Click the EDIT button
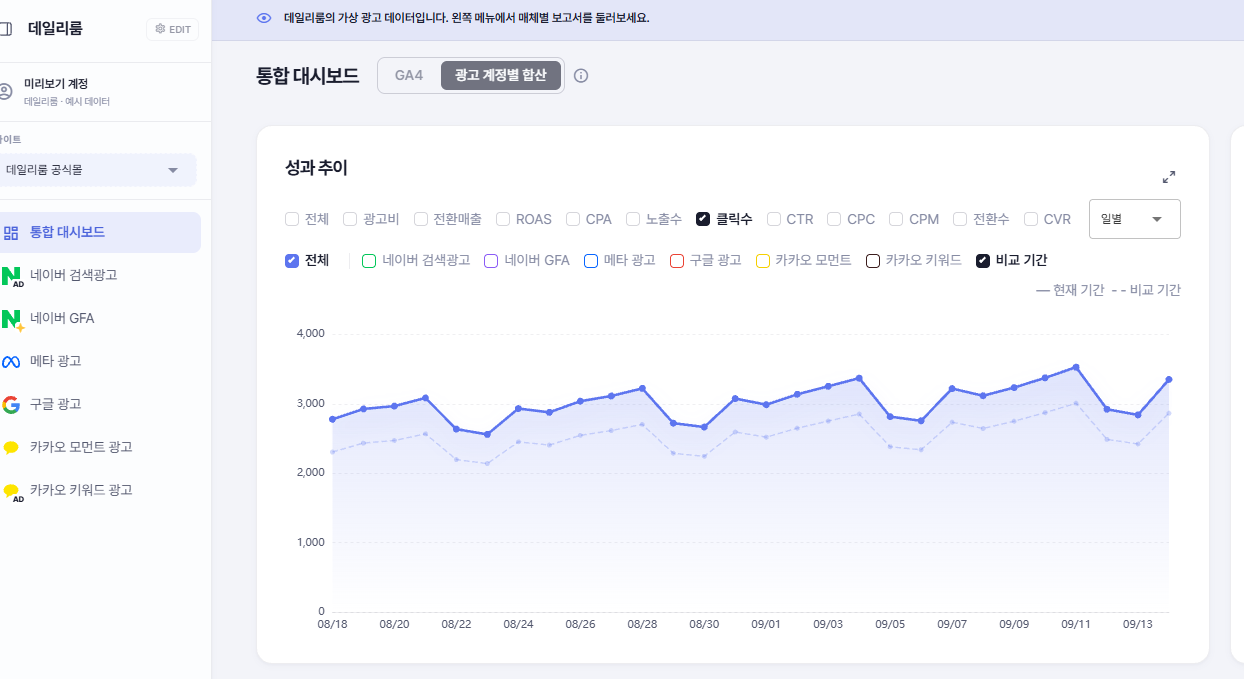 pos(172,30)
